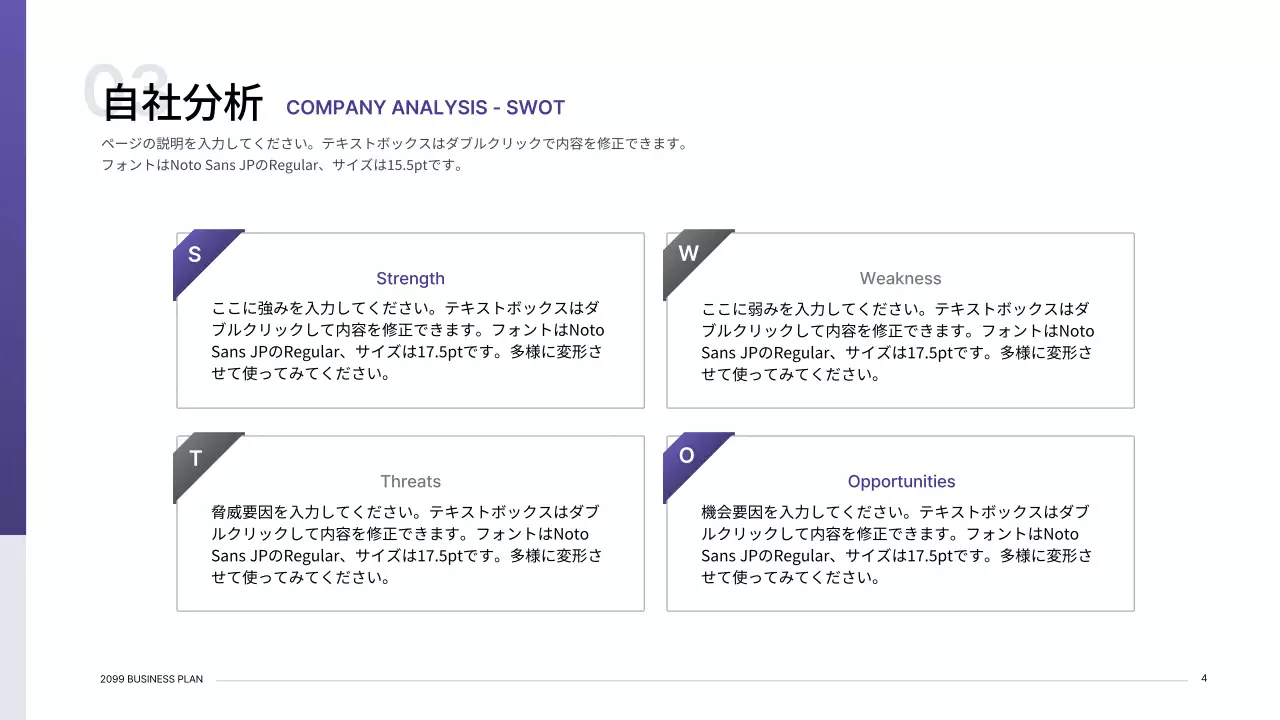The height and width of the screenshot is (720, 1280).
Task: Select the 自社分析 slide title
Action: (183, 101)
